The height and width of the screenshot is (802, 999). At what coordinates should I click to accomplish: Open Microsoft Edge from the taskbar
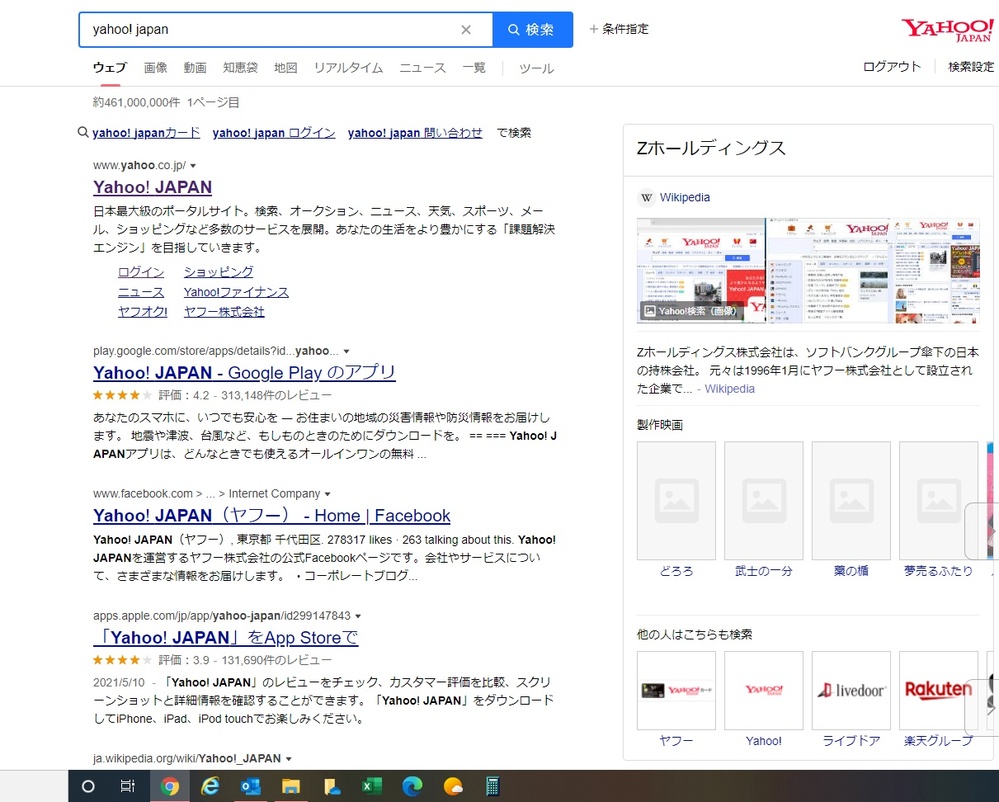point(412,786)
